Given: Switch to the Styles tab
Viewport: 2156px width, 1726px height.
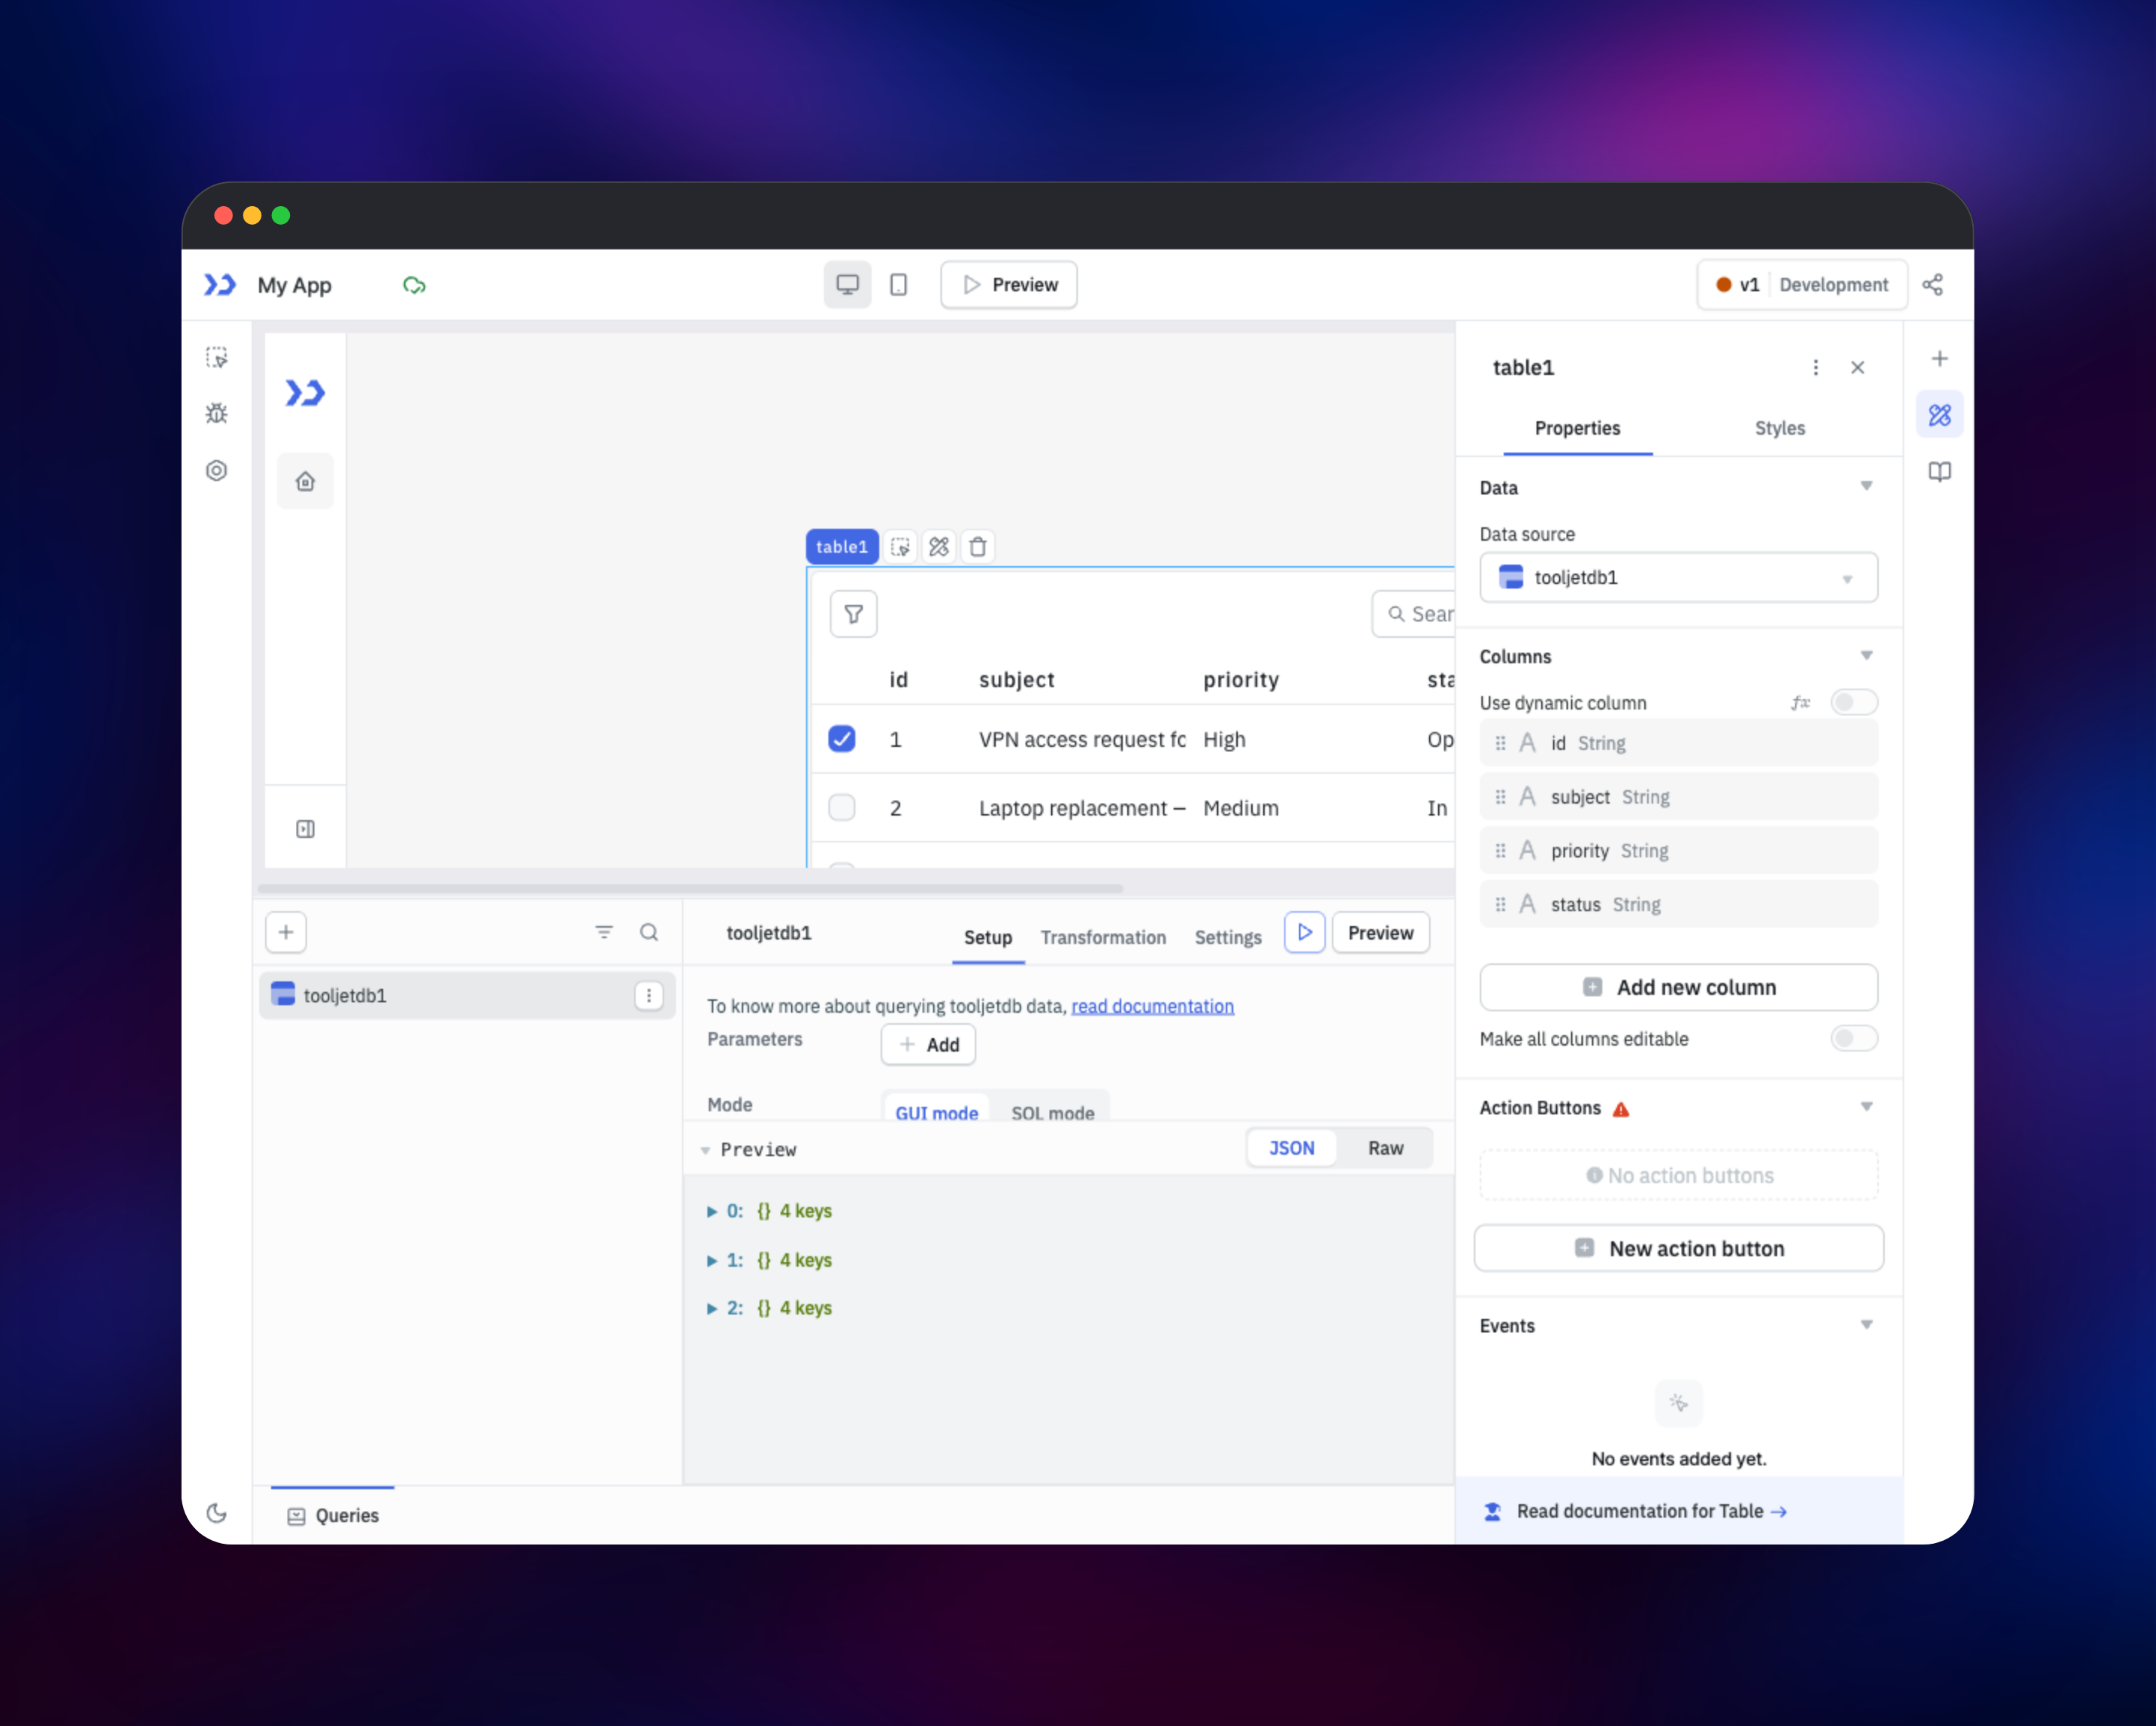Looking at the screenshot, I should 1779,428.
